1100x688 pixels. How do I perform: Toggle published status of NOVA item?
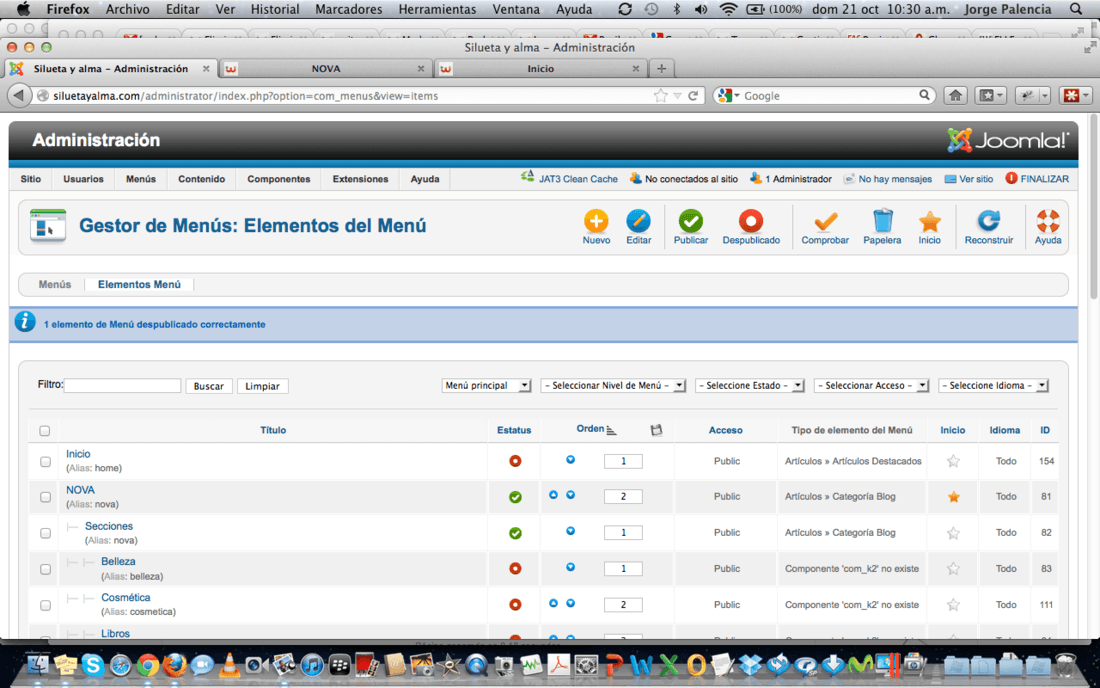[x=515, y=497]
